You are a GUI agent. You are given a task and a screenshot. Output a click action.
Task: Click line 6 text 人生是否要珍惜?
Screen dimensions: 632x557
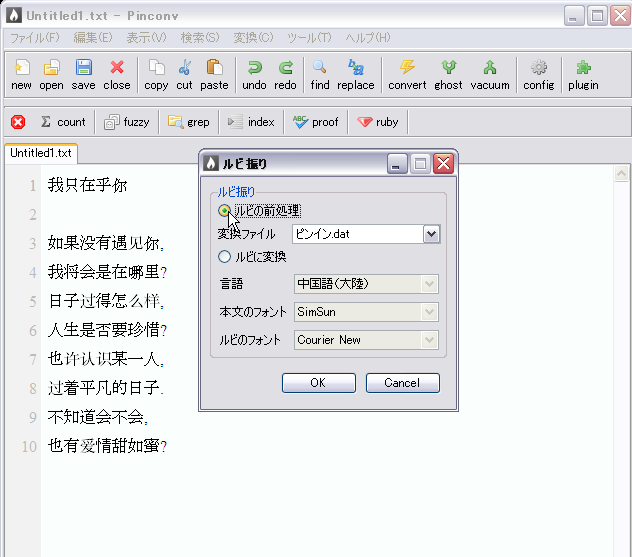tap(107, 330)
